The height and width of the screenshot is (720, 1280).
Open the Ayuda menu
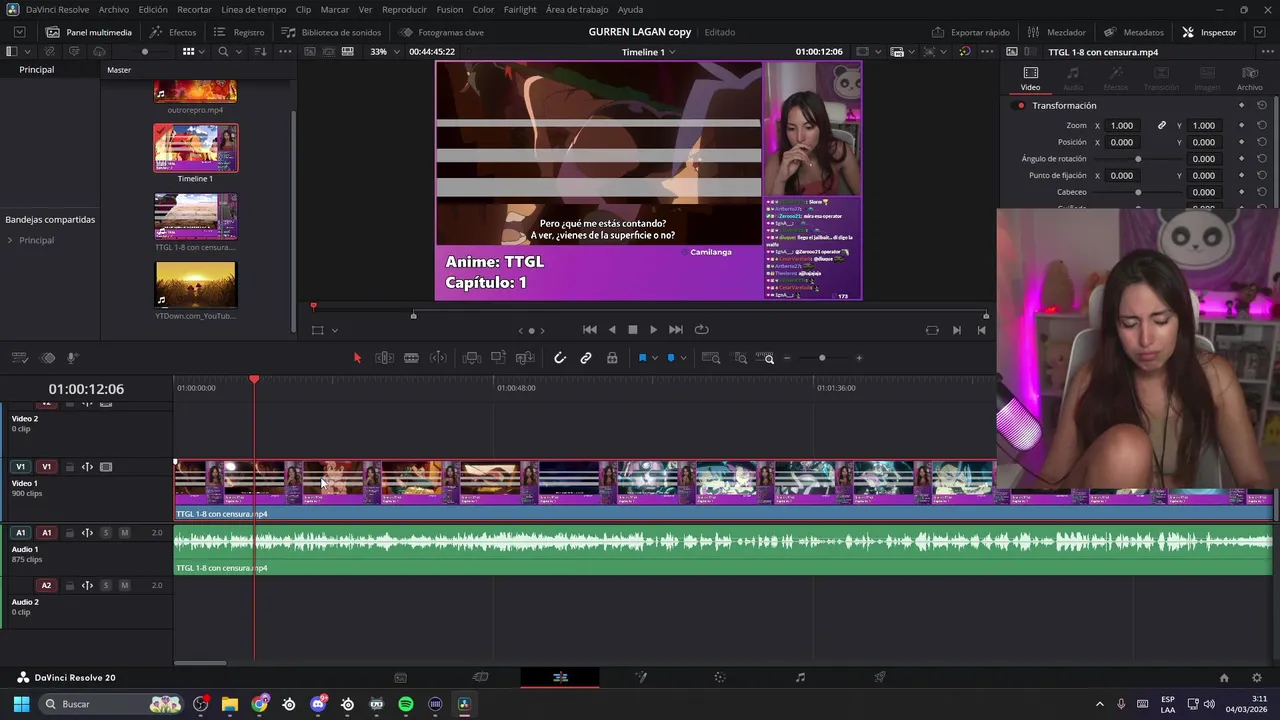point(630,9)
